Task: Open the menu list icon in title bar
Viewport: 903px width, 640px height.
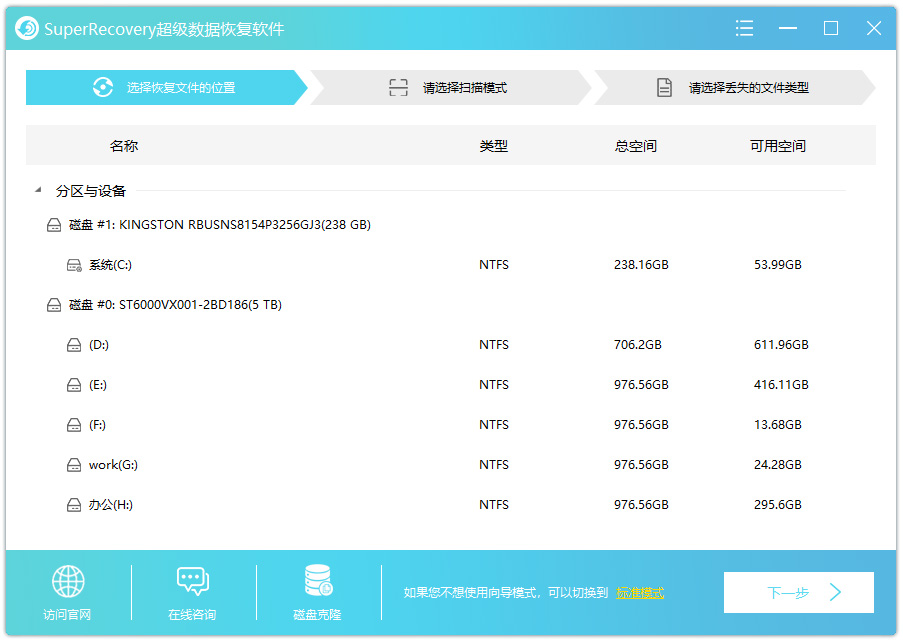Action: 744,28
